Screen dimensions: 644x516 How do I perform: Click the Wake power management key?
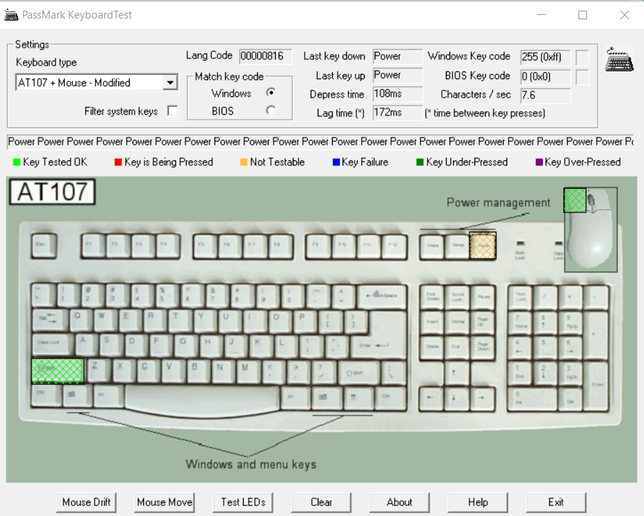tap(432, 246)
